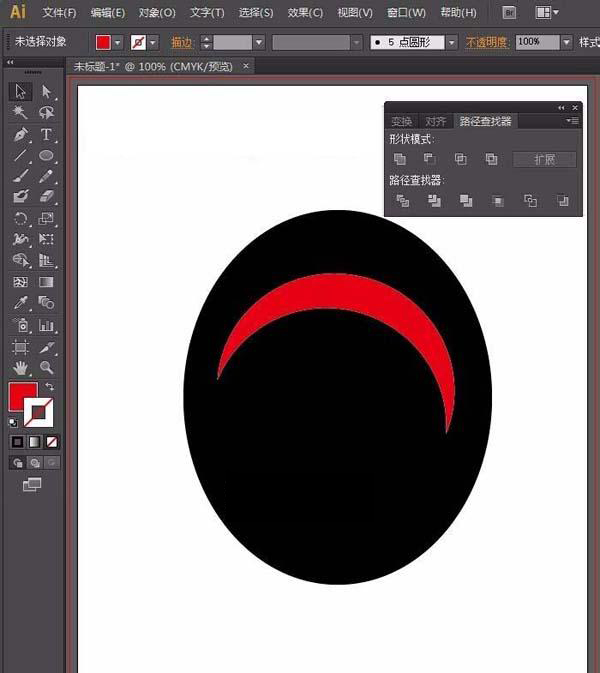Expand the 5 点圆形 brush dropdown

click(451, 43)
